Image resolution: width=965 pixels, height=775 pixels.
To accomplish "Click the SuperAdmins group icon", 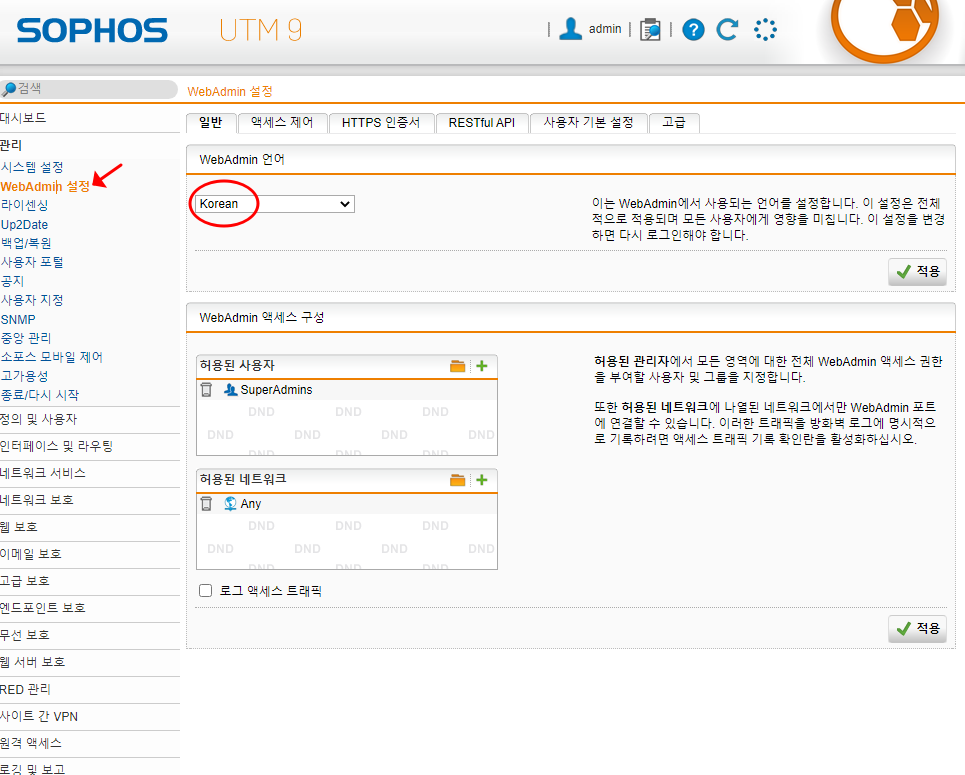I will click(230, 390).
